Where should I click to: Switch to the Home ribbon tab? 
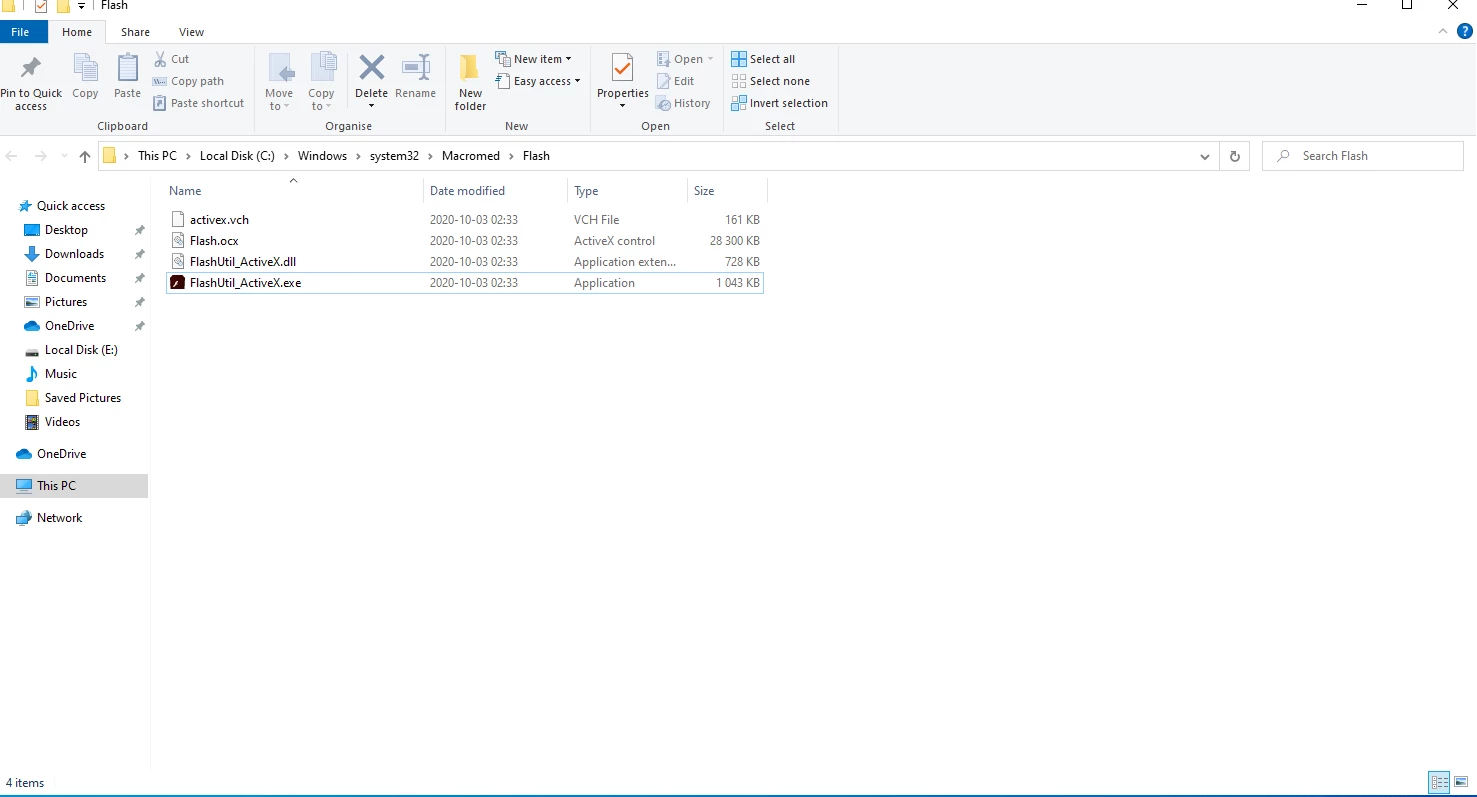click(x=77, y=32)
